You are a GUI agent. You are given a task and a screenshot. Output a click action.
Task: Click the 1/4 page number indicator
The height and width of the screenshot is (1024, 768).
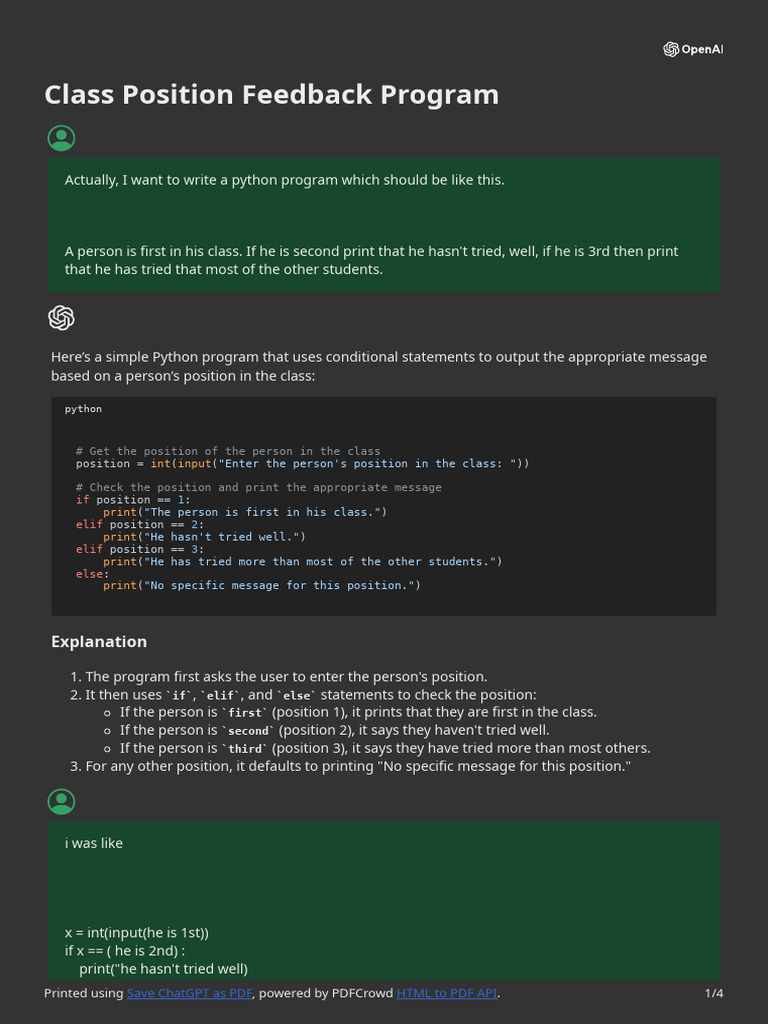click(x=713, y=993)
